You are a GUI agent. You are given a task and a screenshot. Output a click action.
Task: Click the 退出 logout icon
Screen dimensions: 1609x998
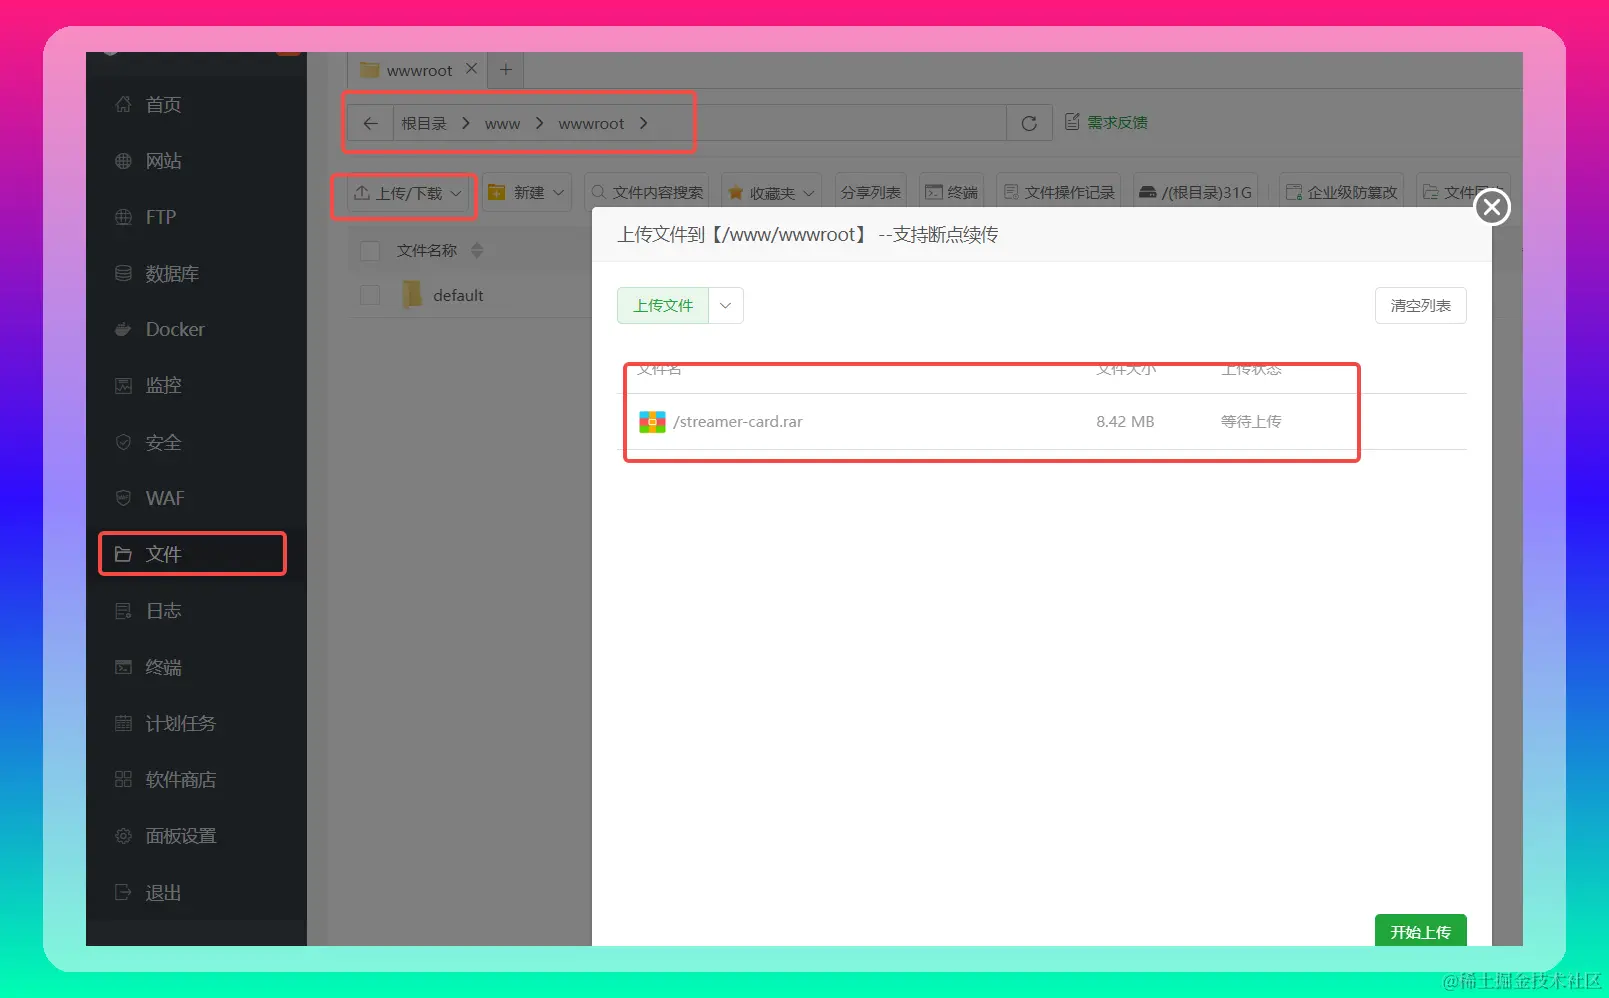[123, 892]
